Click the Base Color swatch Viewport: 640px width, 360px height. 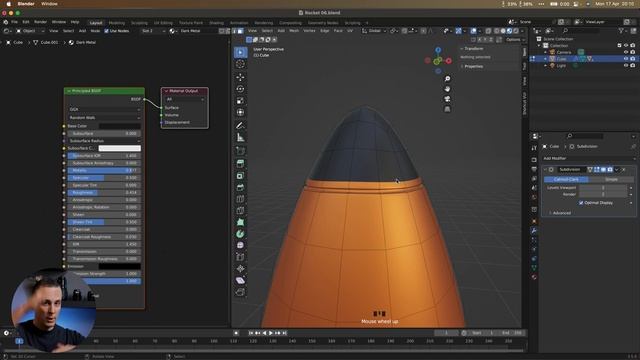point(120,126)
